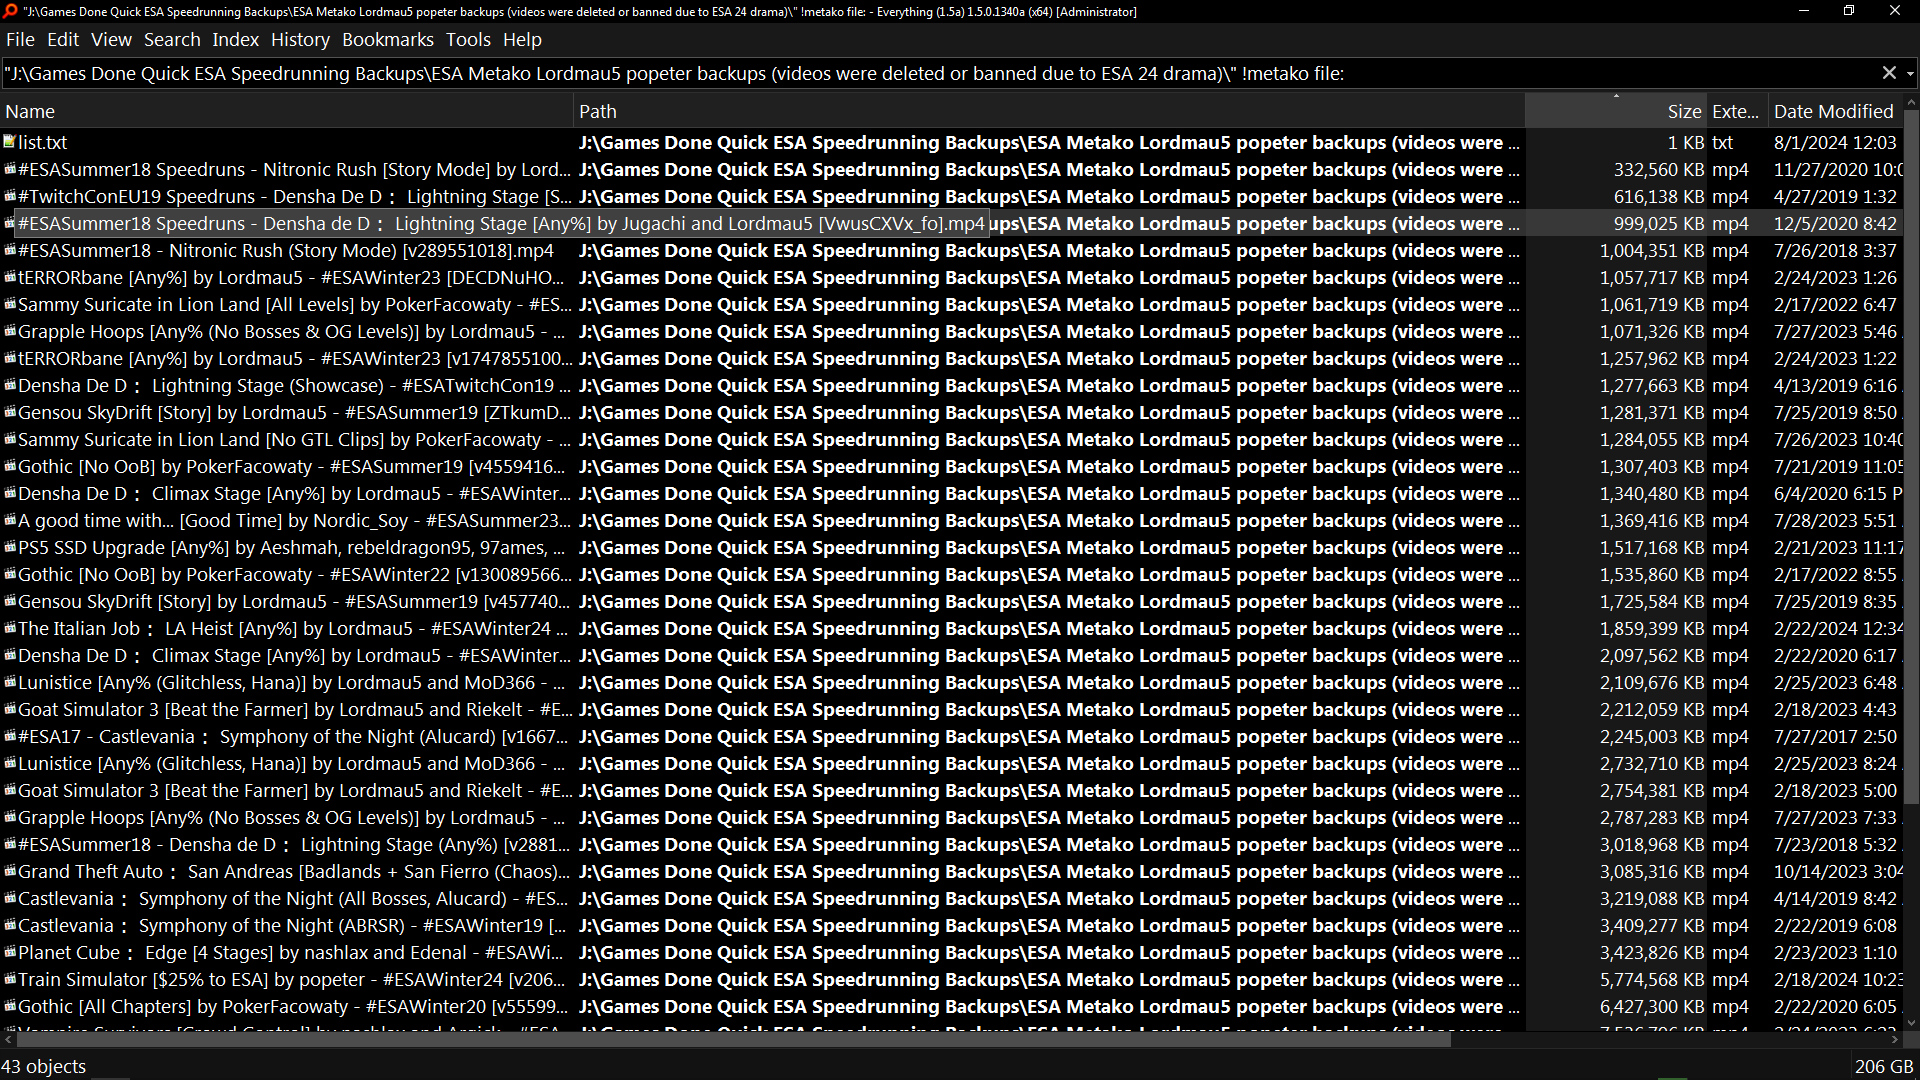Click icon of Gothic [No OoB] #ESASummer19 file
Viewport: 1920px width, 1080px height.
pos(10,466)
